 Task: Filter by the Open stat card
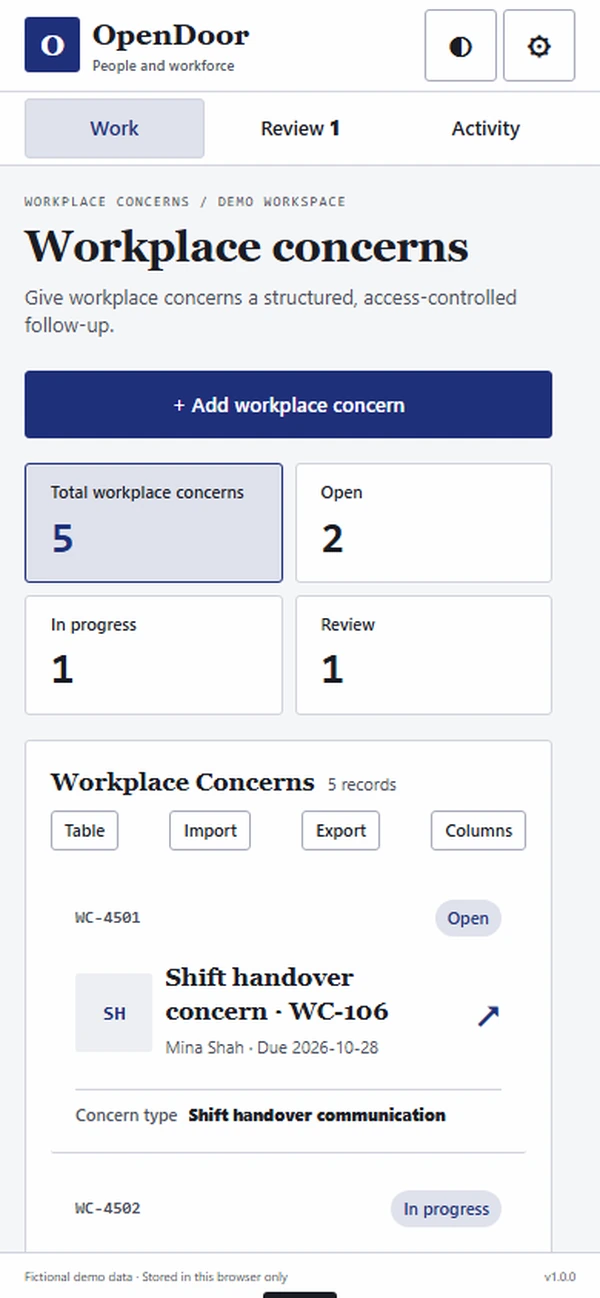point(424,523)
